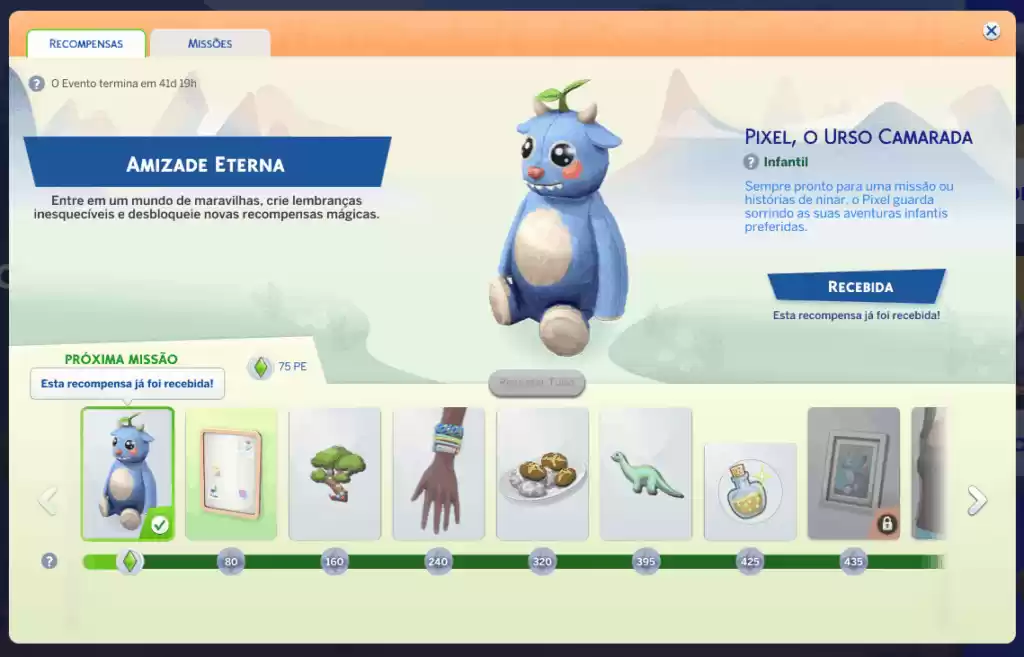Click the greyed-out button below the bear
Screen dimensions: 1024x657
tap(537, 383)
